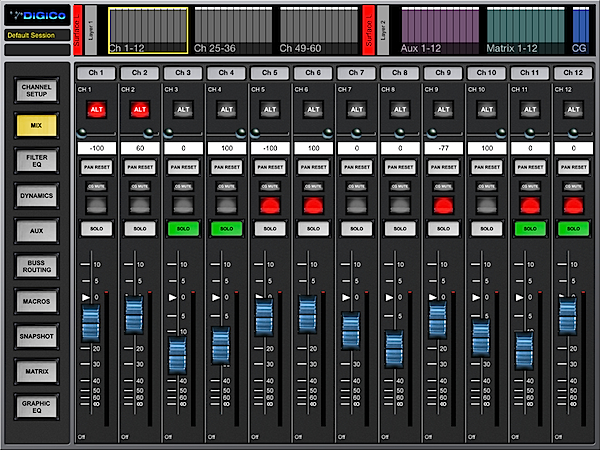Click PAN RESET on channel 4
Viewport: 600px width, 450px height.
point(227,167)
